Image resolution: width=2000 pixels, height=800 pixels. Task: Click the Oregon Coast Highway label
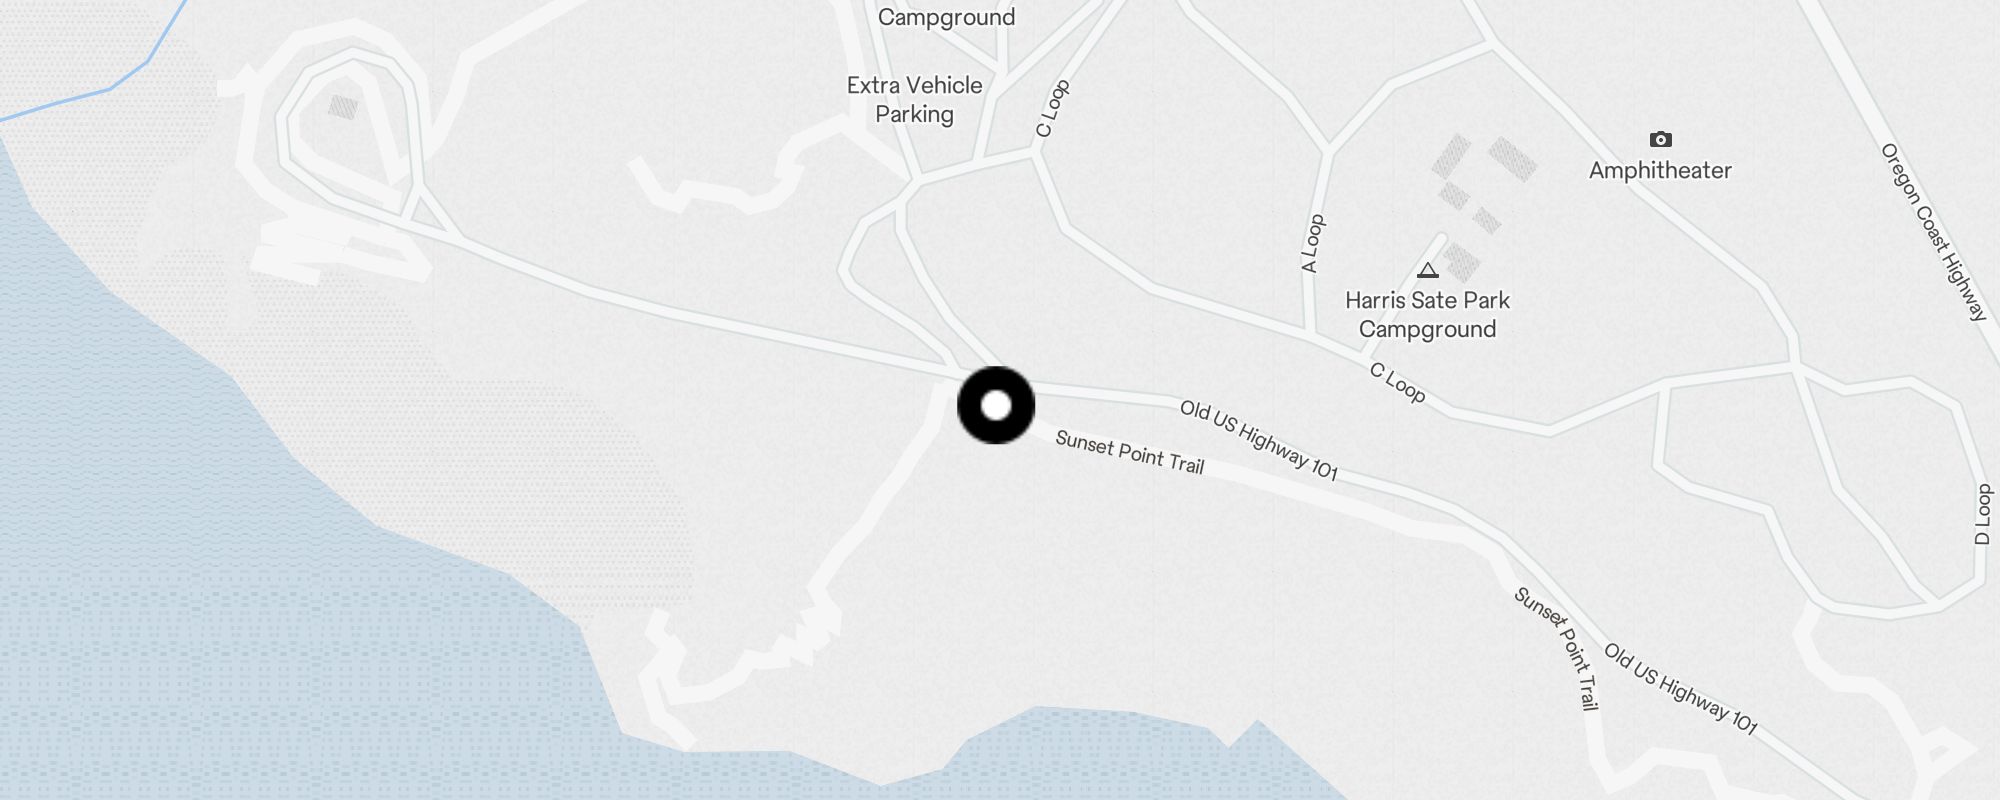[x=1933, y=232]
